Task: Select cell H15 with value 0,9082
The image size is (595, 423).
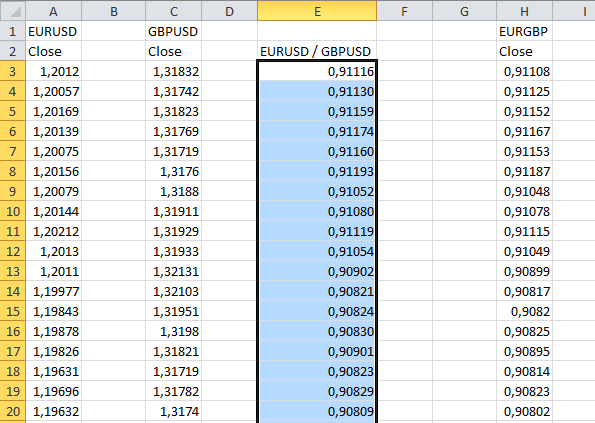Action: 524,311
